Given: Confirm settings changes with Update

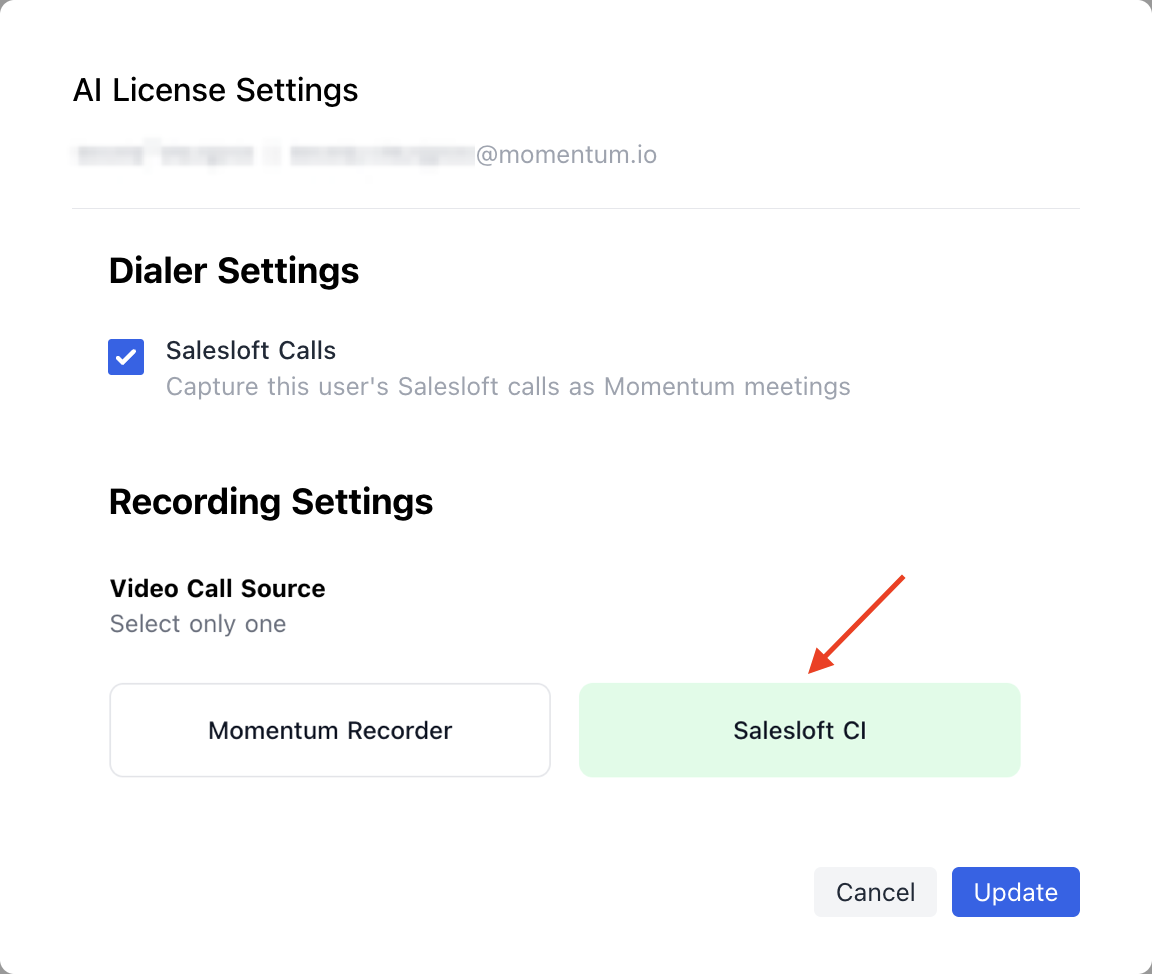Looking at the screenshot, I should [1015, 891].
